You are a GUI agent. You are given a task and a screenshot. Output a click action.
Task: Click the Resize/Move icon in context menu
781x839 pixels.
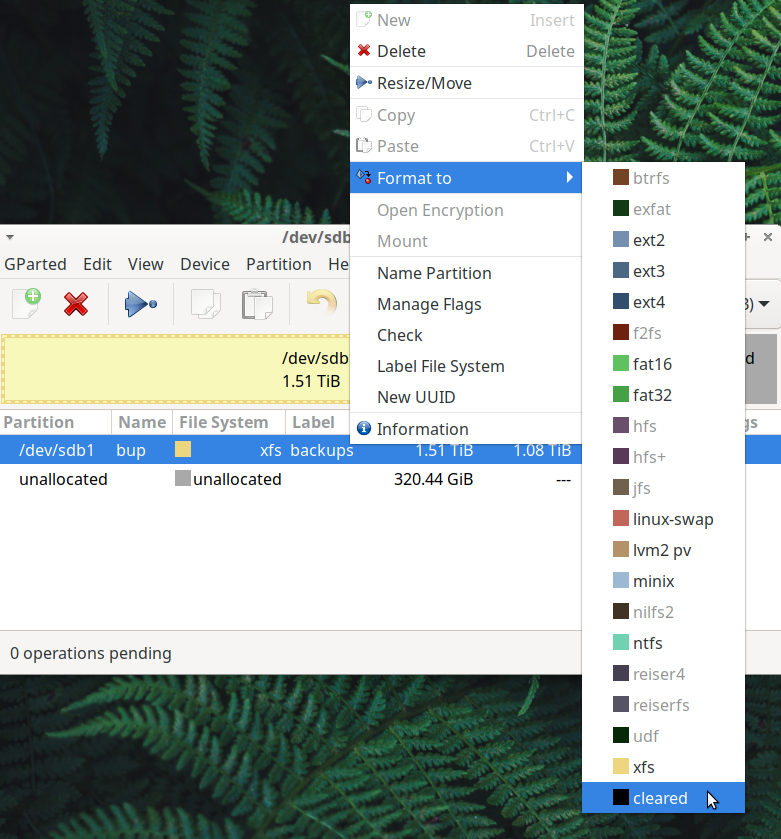[364, 82]
